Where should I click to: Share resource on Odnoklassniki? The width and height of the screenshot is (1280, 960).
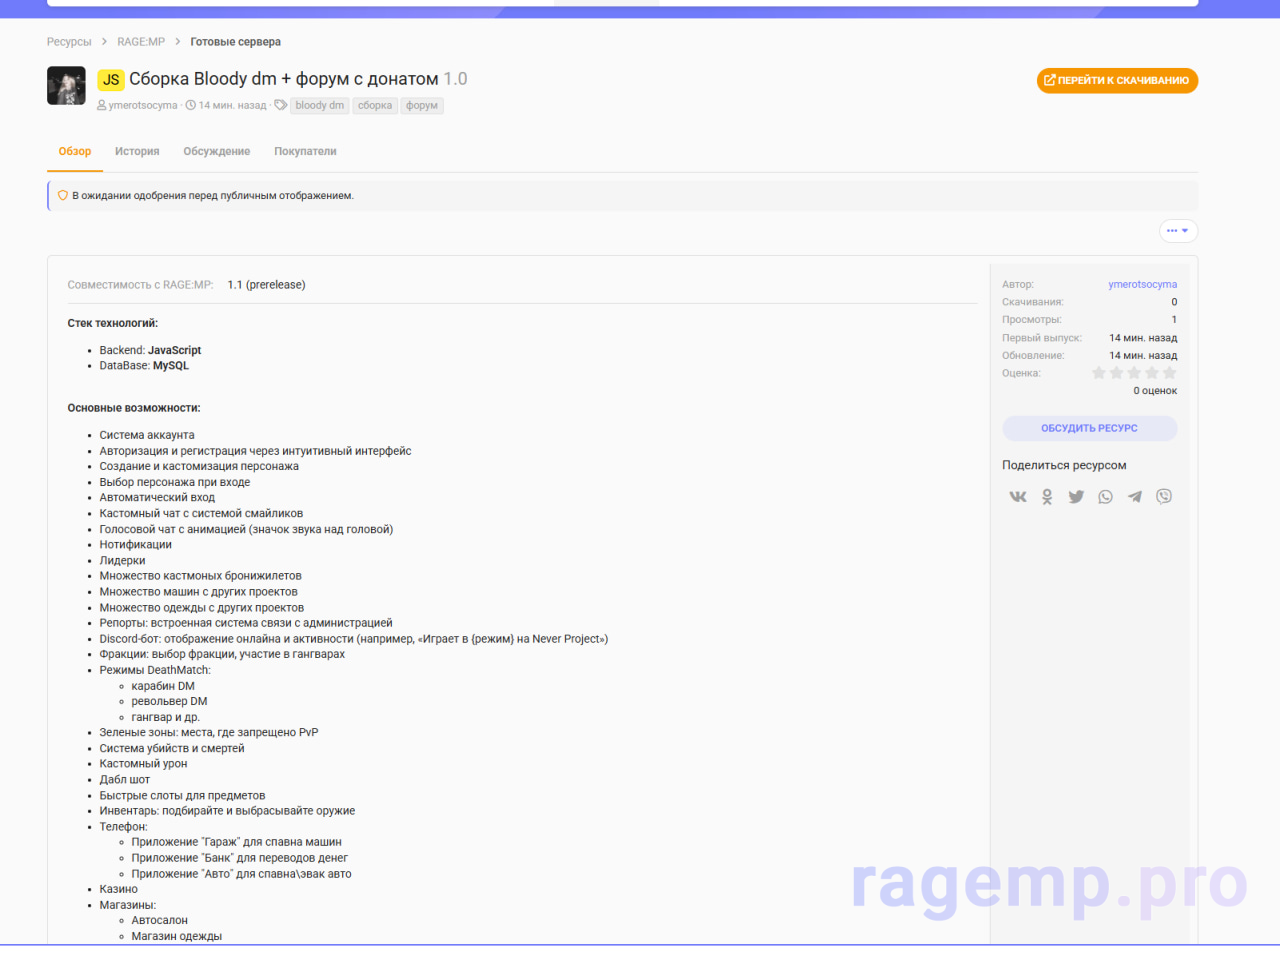click(1047, 497)
